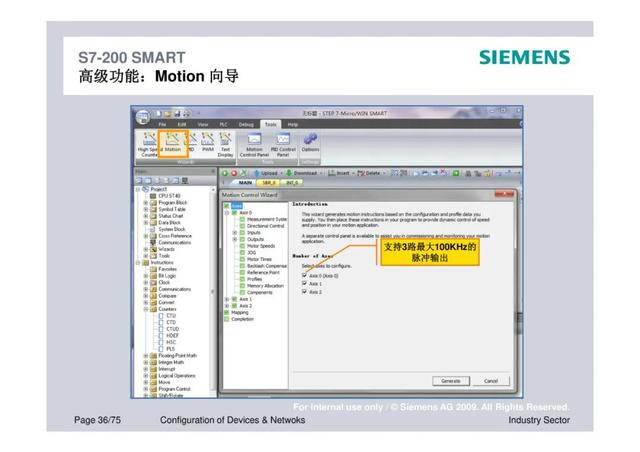Close the Motion Control Wizard dialog
The height and width of the screenshot is (452, 640).
[x=504, y=194]
